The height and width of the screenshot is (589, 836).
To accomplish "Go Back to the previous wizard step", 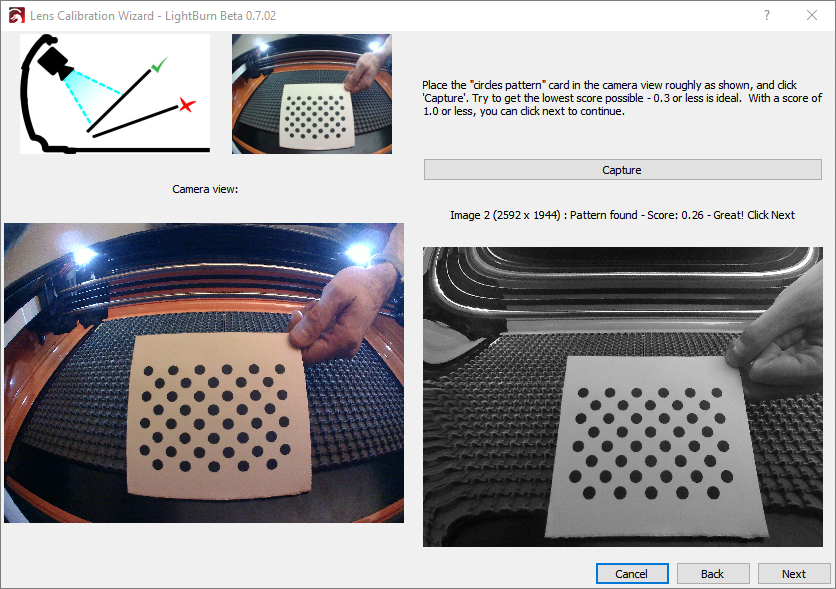I will (713, 574).
